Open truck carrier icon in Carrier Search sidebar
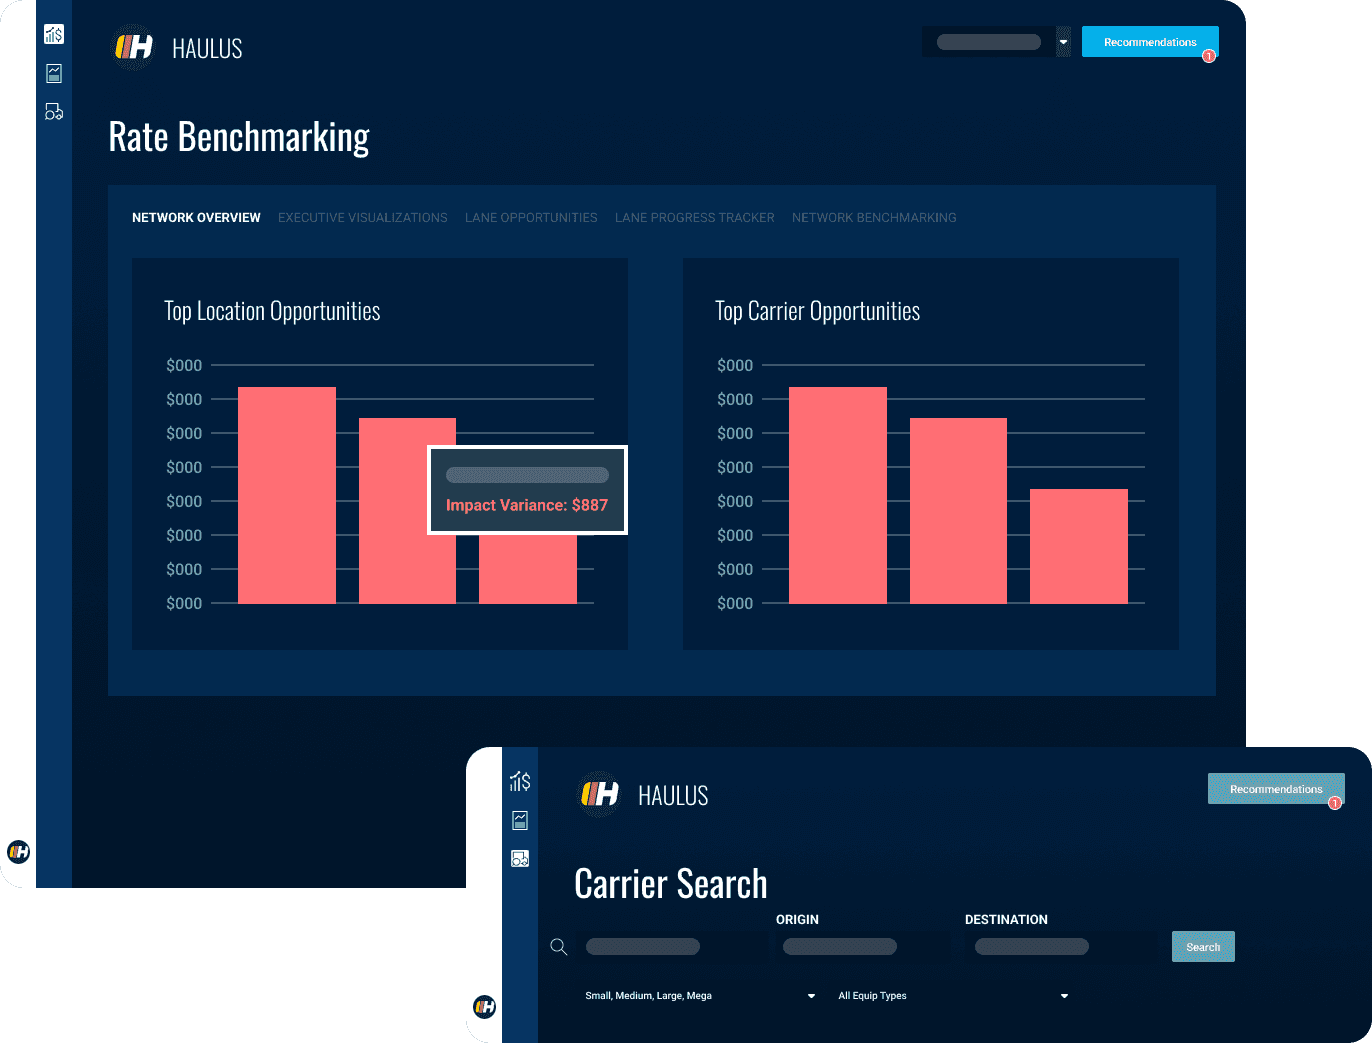1372x1043 pixels. [x=520, y=859]
